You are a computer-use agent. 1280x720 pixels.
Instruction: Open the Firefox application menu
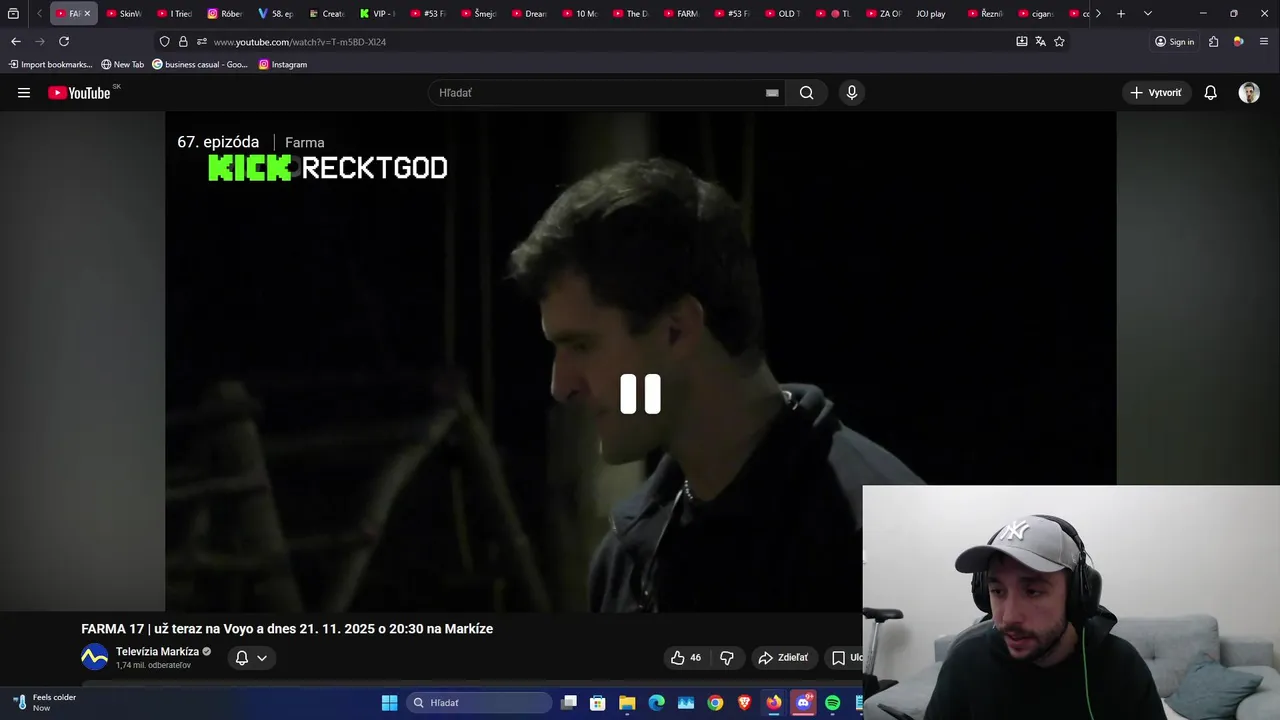click(x=1264, y=42)
